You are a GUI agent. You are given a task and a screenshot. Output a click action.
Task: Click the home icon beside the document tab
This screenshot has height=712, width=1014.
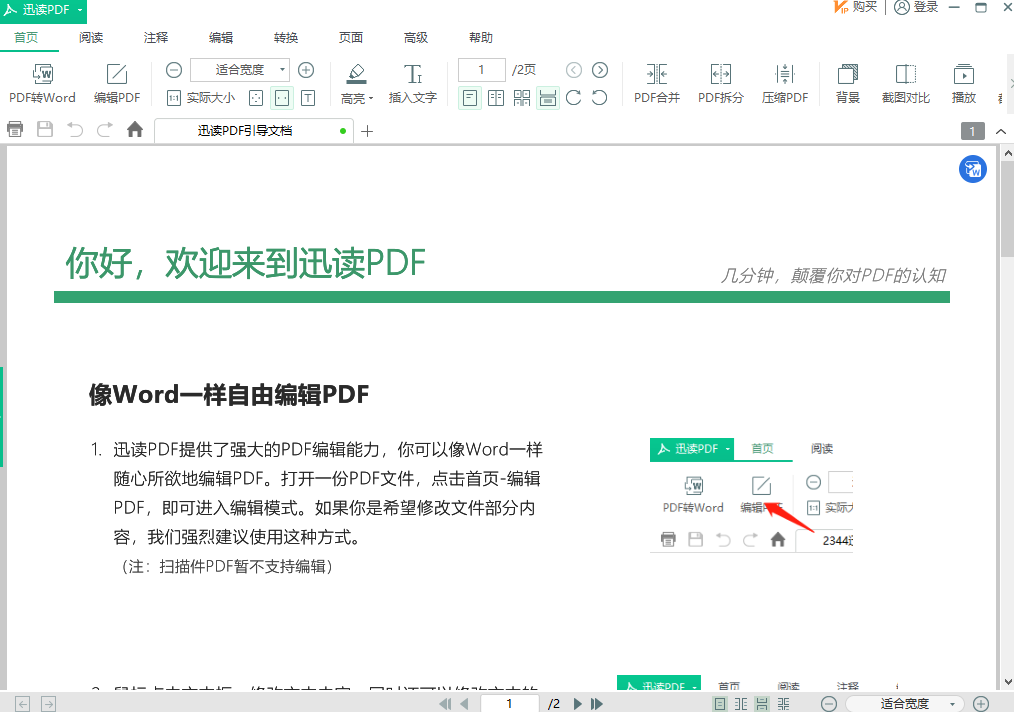135,130
